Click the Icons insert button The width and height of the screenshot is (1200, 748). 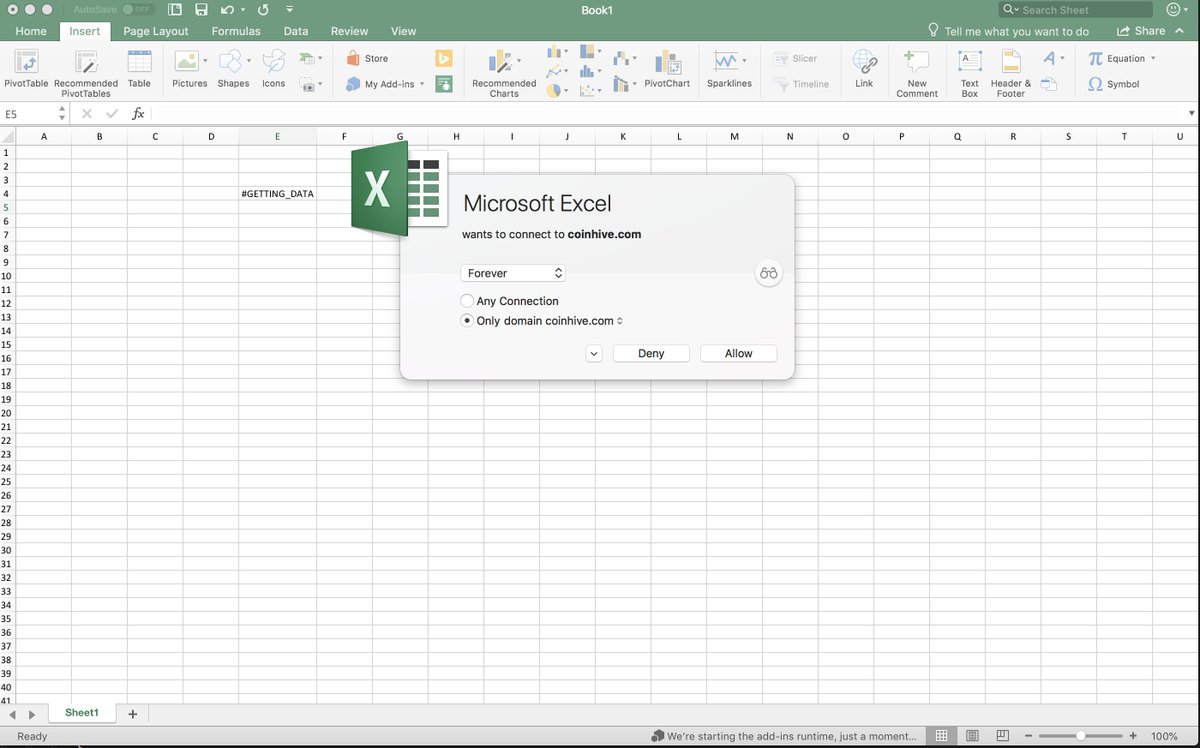pos(273,70)
